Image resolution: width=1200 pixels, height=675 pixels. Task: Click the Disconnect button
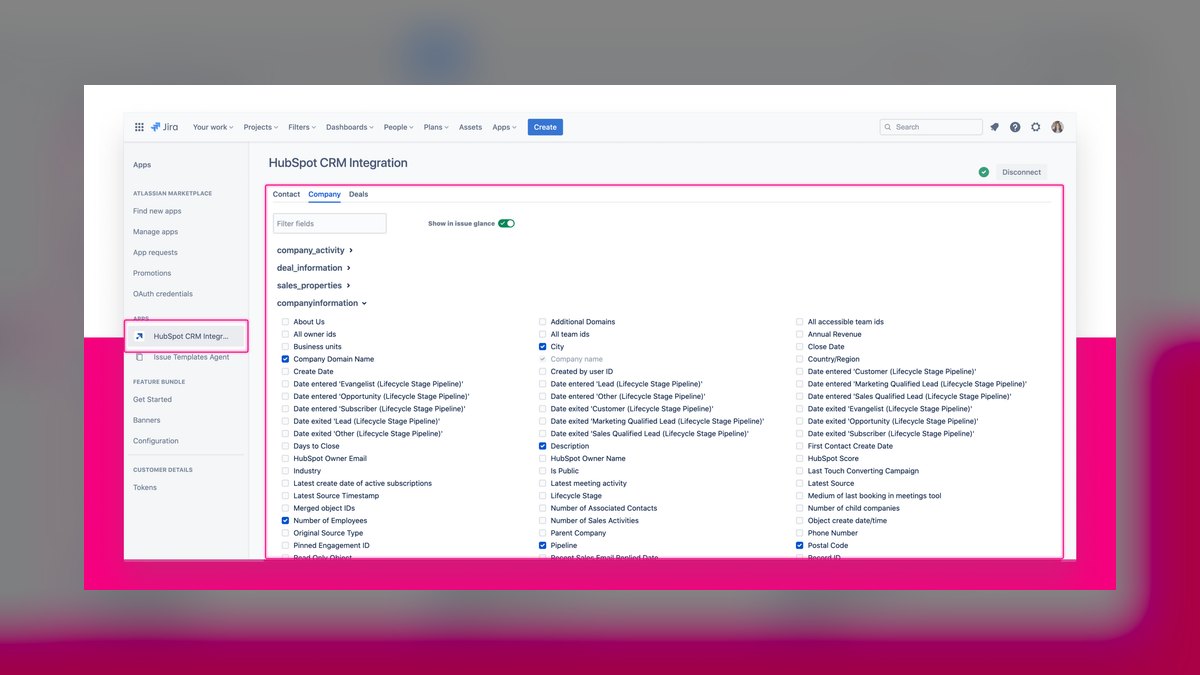[1021, 172]
